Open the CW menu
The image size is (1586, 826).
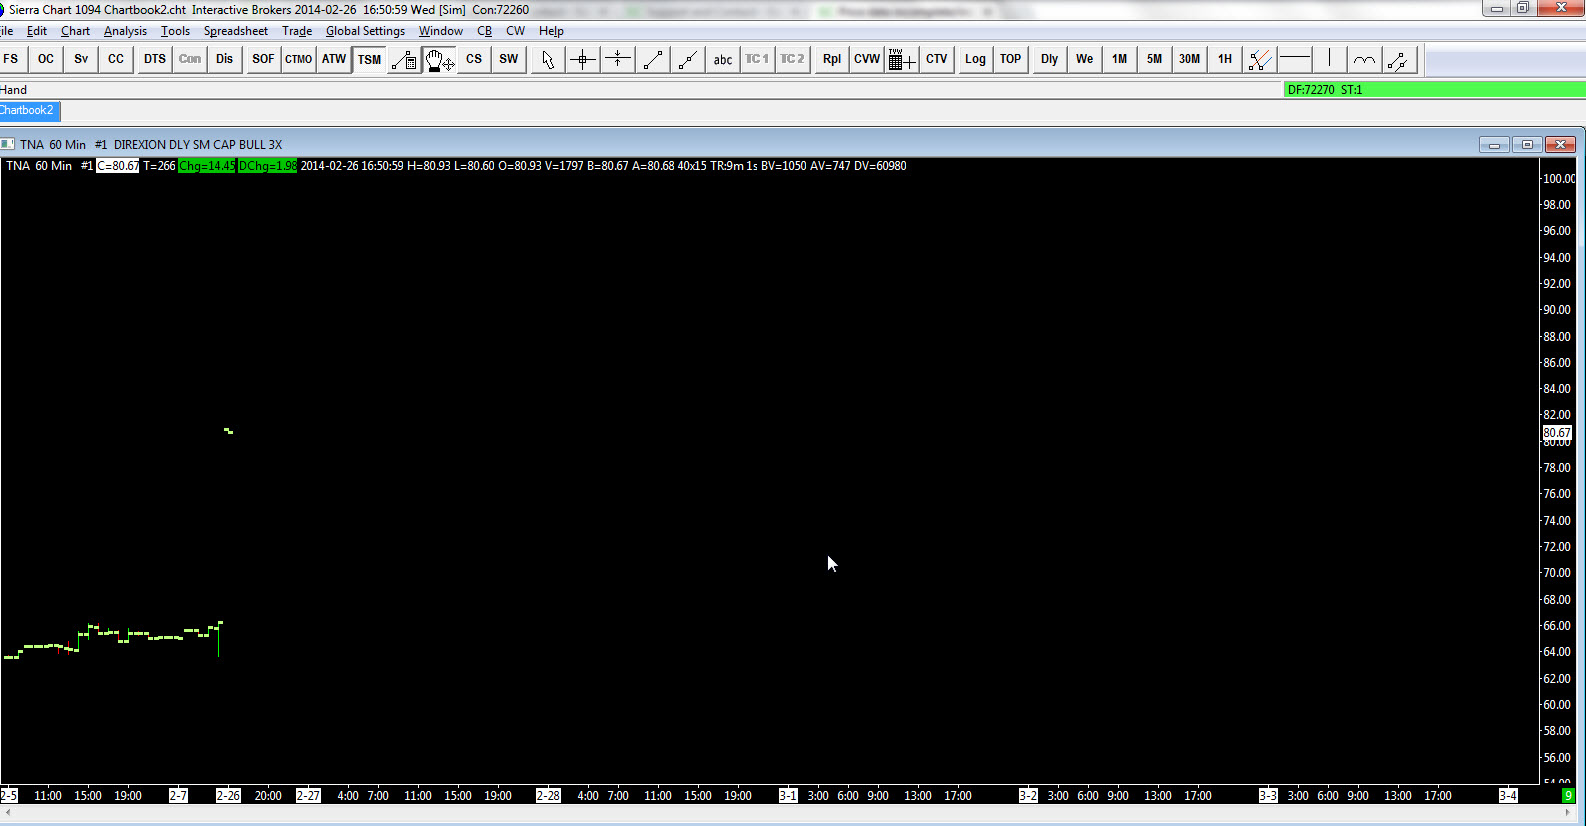(515, 31)
